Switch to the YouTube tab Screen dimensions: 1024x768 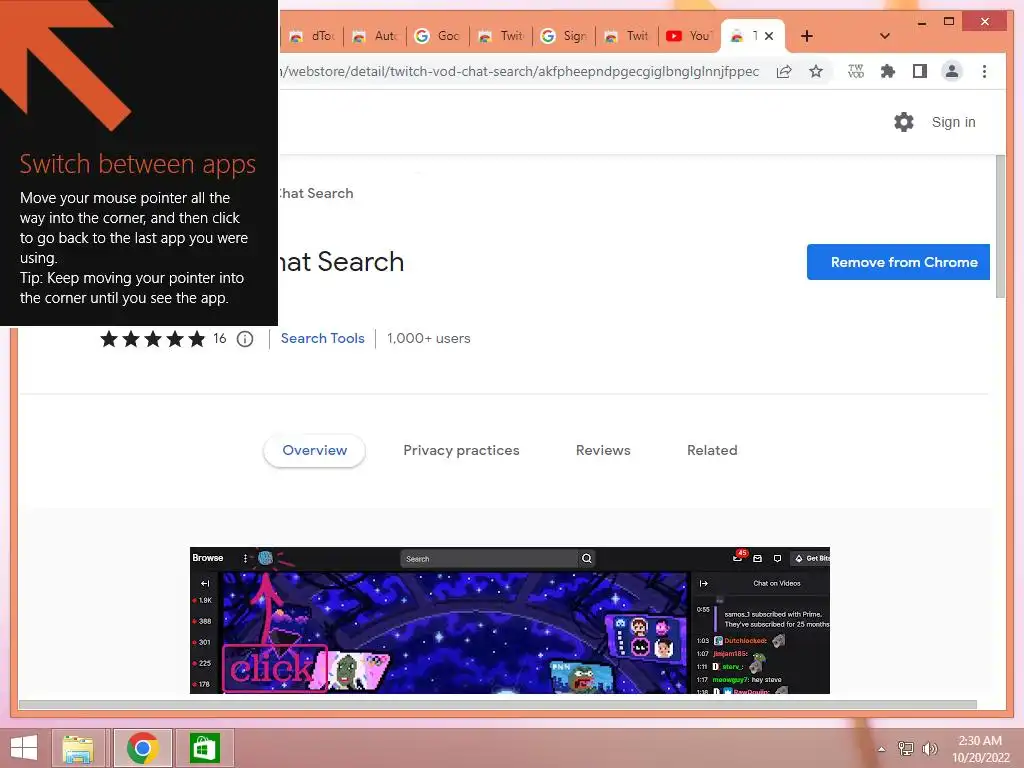tap(689, 36)
